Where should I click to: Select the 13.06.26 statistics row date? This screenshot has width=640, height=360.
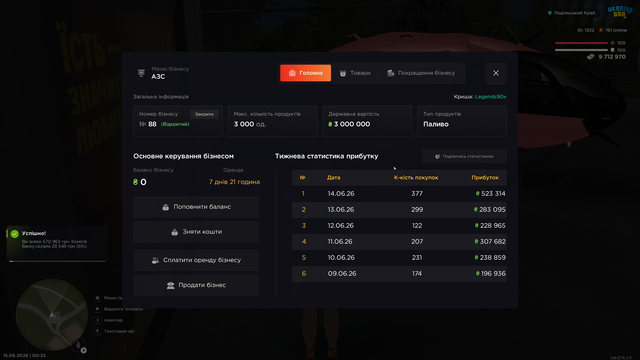pyautogui.click(x=341, y=209)
